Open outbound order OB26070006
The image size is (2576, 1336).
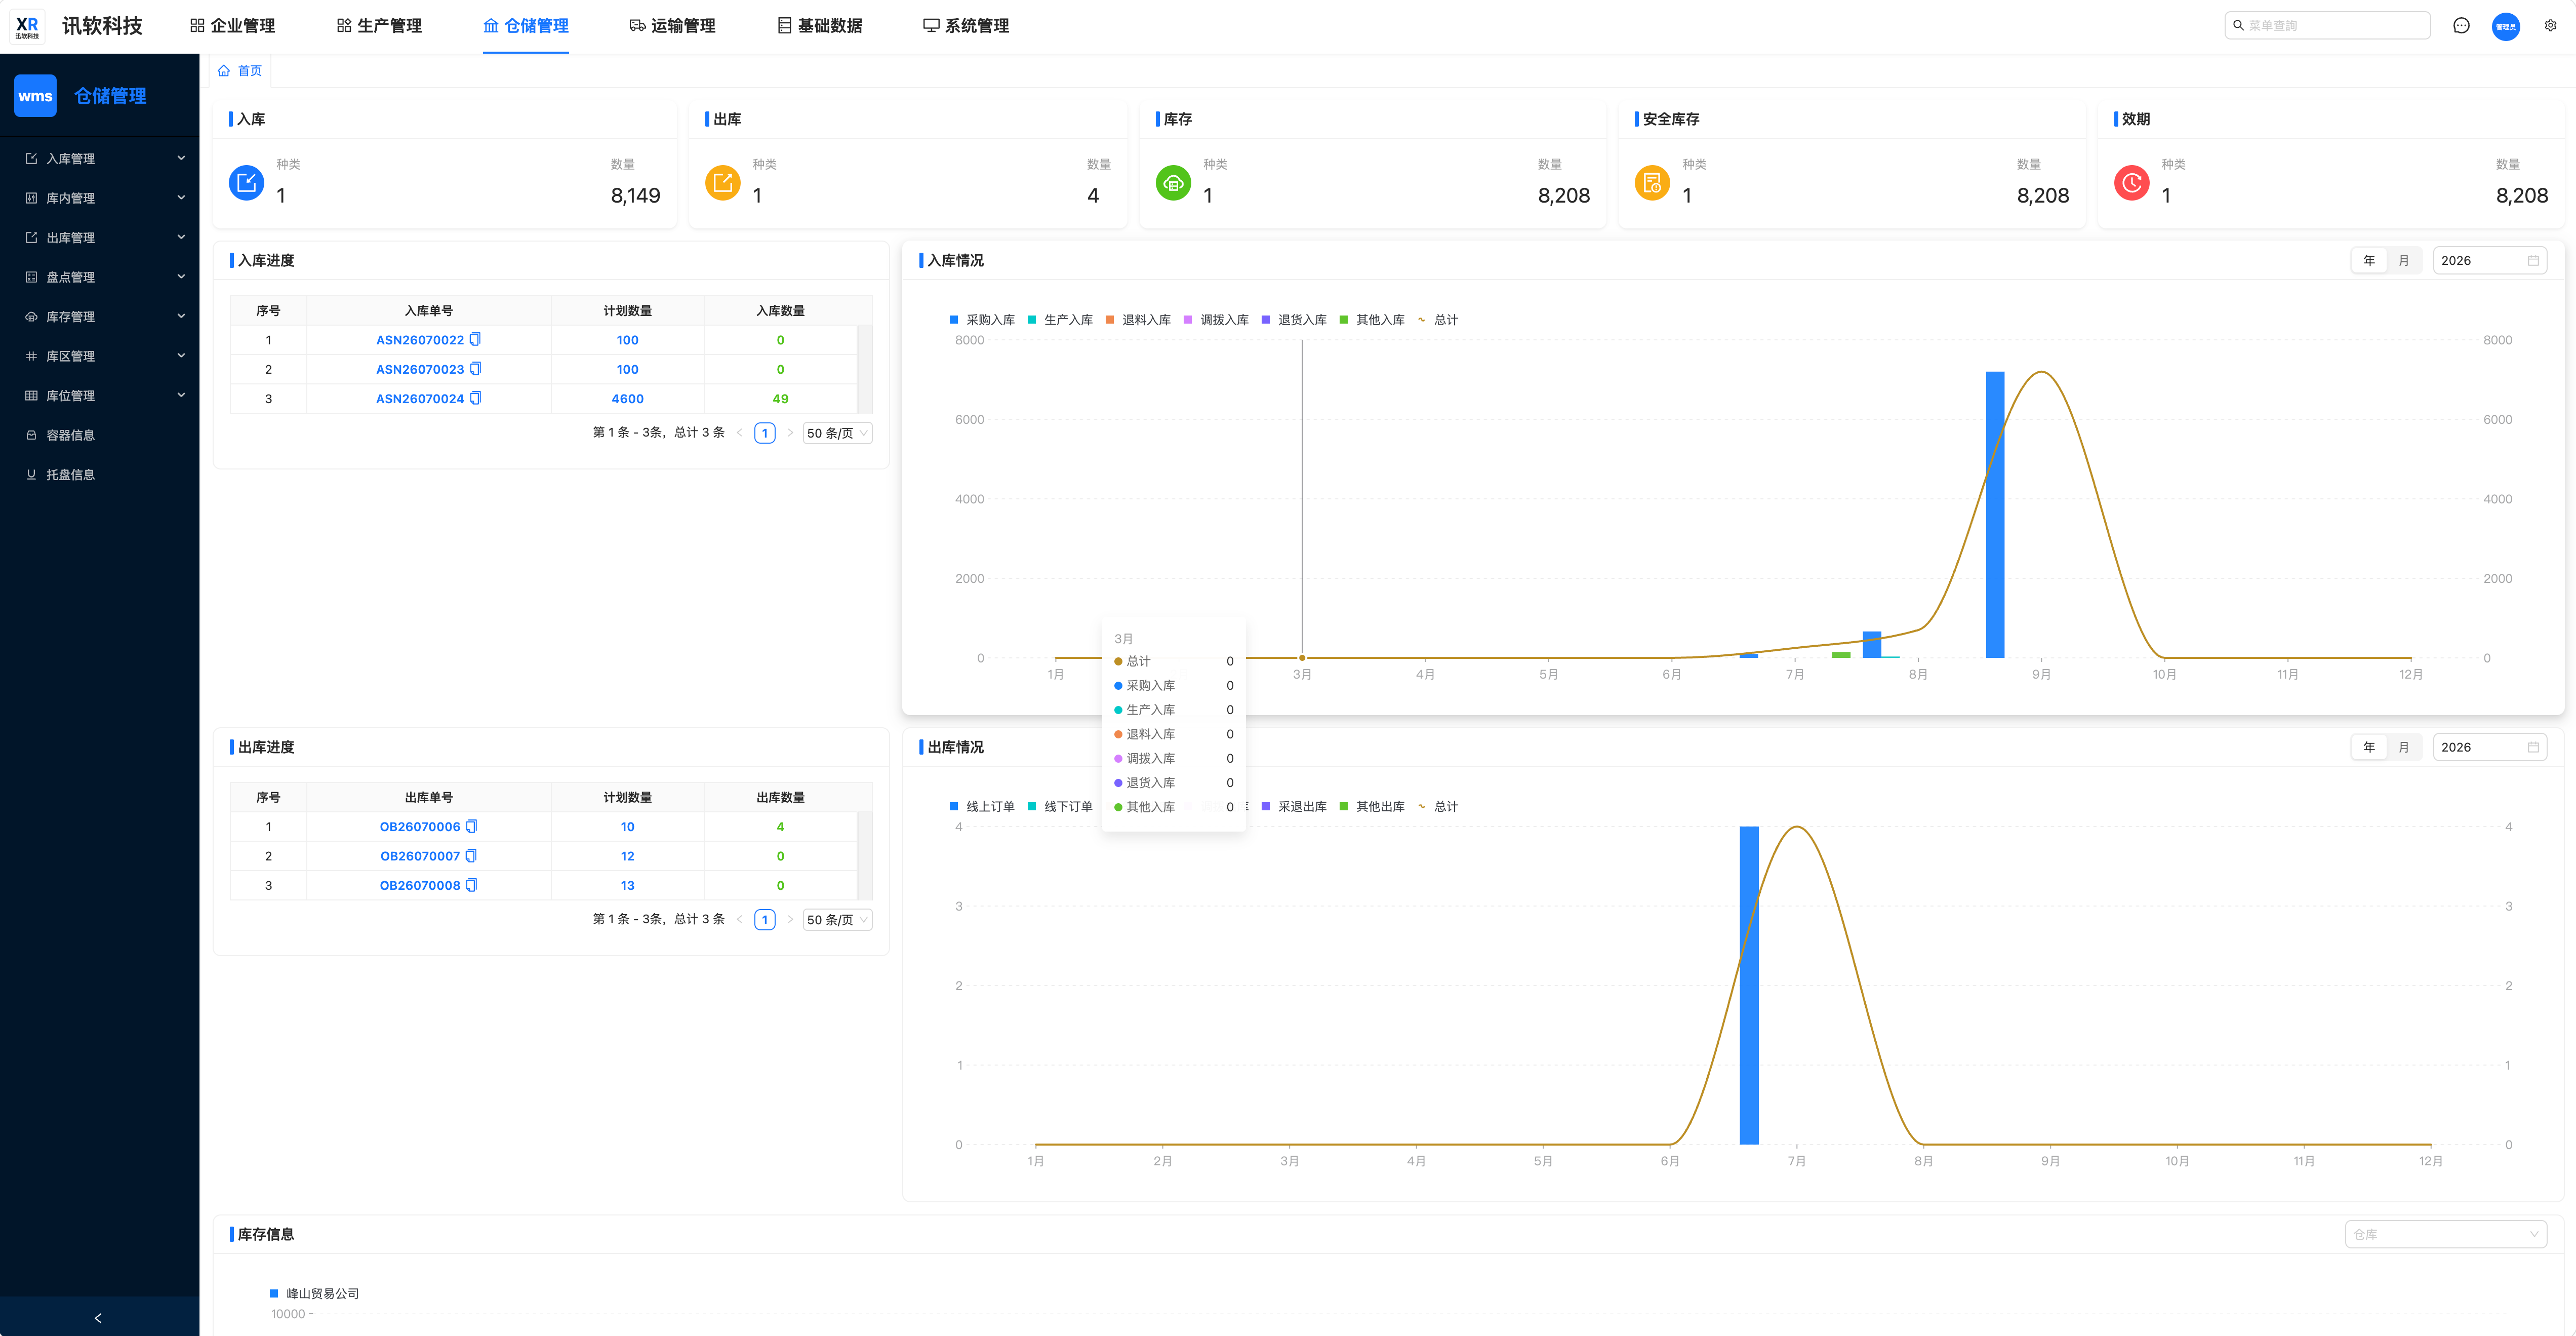[420, 827]
